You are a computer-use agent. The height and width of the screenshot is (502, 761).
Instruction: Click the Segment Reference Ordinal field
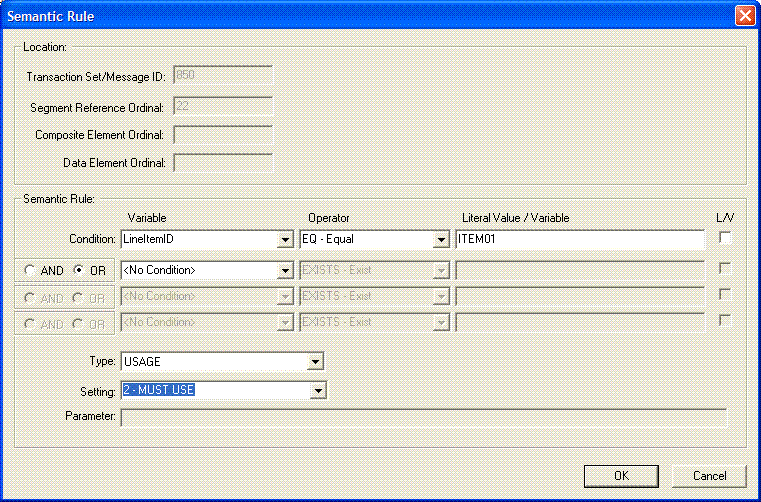[x=223, y=105]
